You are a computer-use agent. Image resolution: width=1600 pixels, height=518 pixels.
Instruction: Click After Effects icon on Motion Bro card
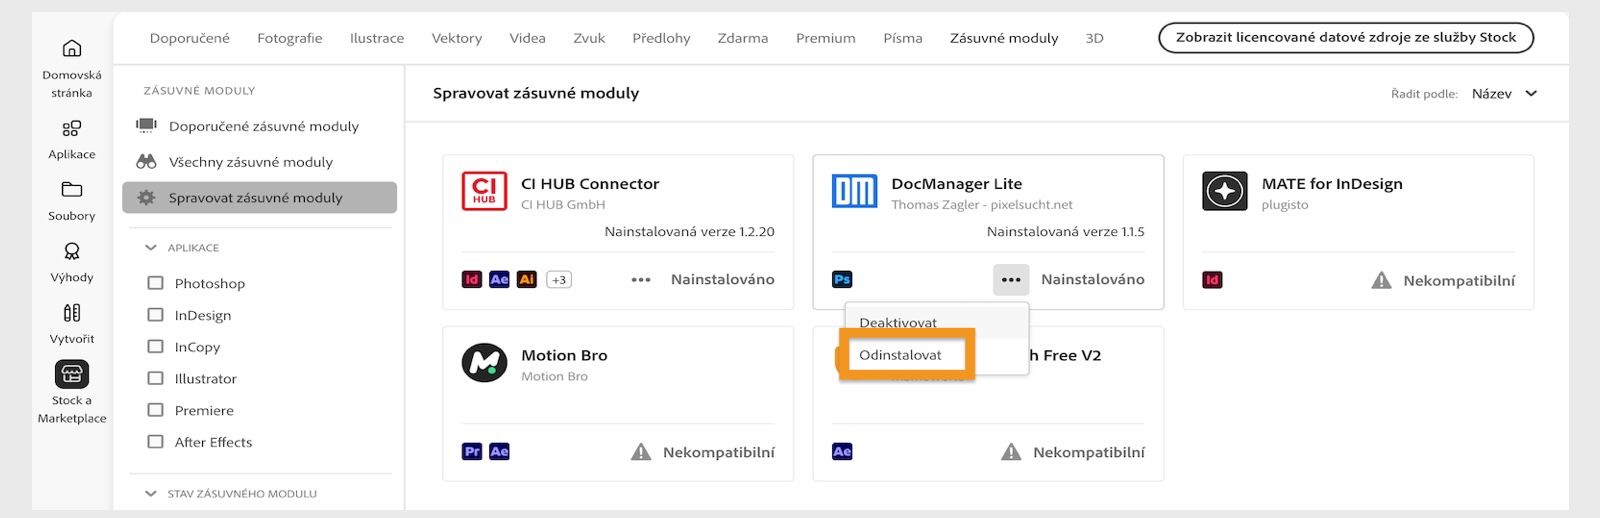499,452
